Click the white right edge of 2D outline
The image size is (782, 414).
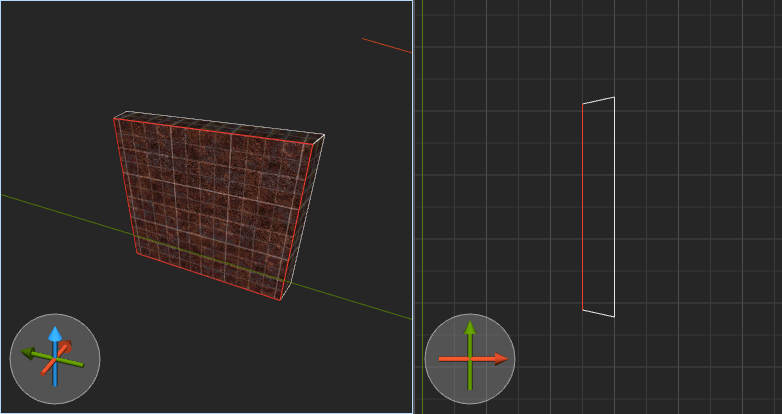coord(614,205)
